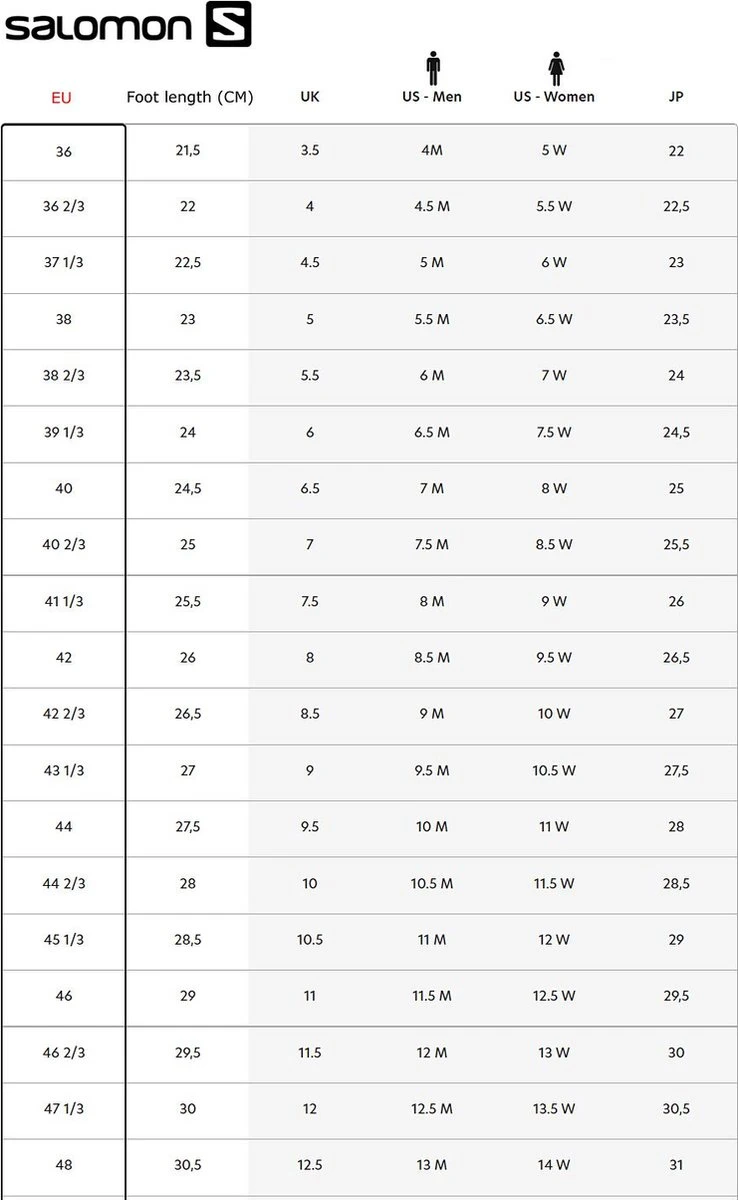This screenshot has height=1200, width=738.
Task: Select the Foot length (CM) header
Action: tap(189, 97)
